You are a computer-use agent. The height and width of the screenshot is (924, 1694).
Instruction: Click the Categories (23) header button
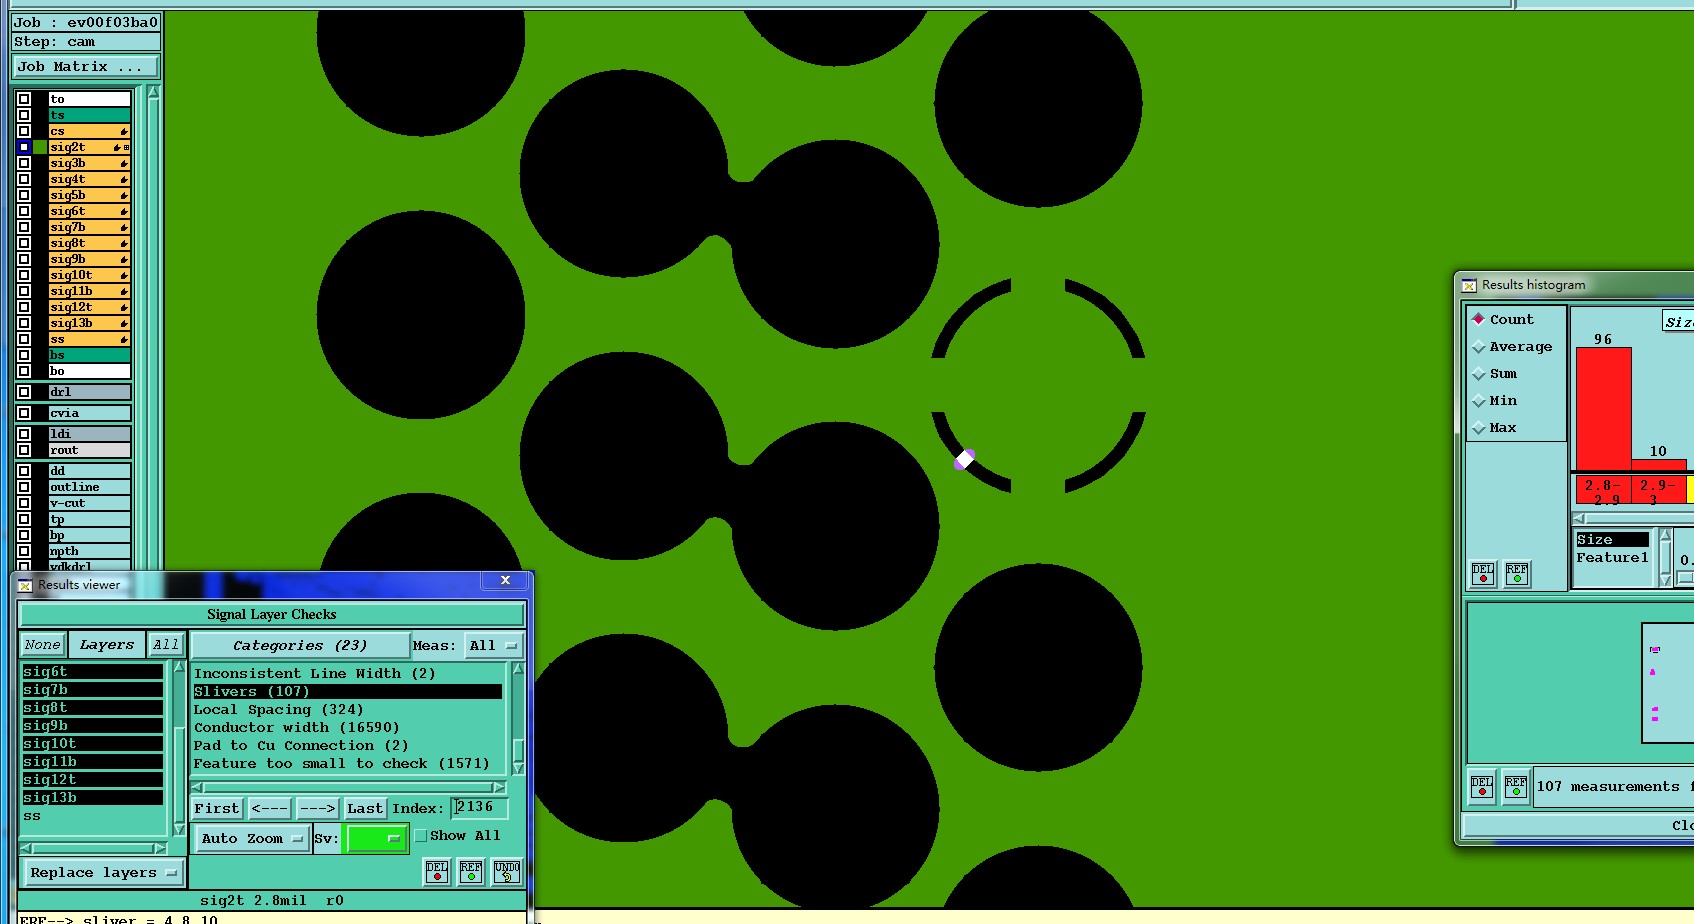point(300,645)
